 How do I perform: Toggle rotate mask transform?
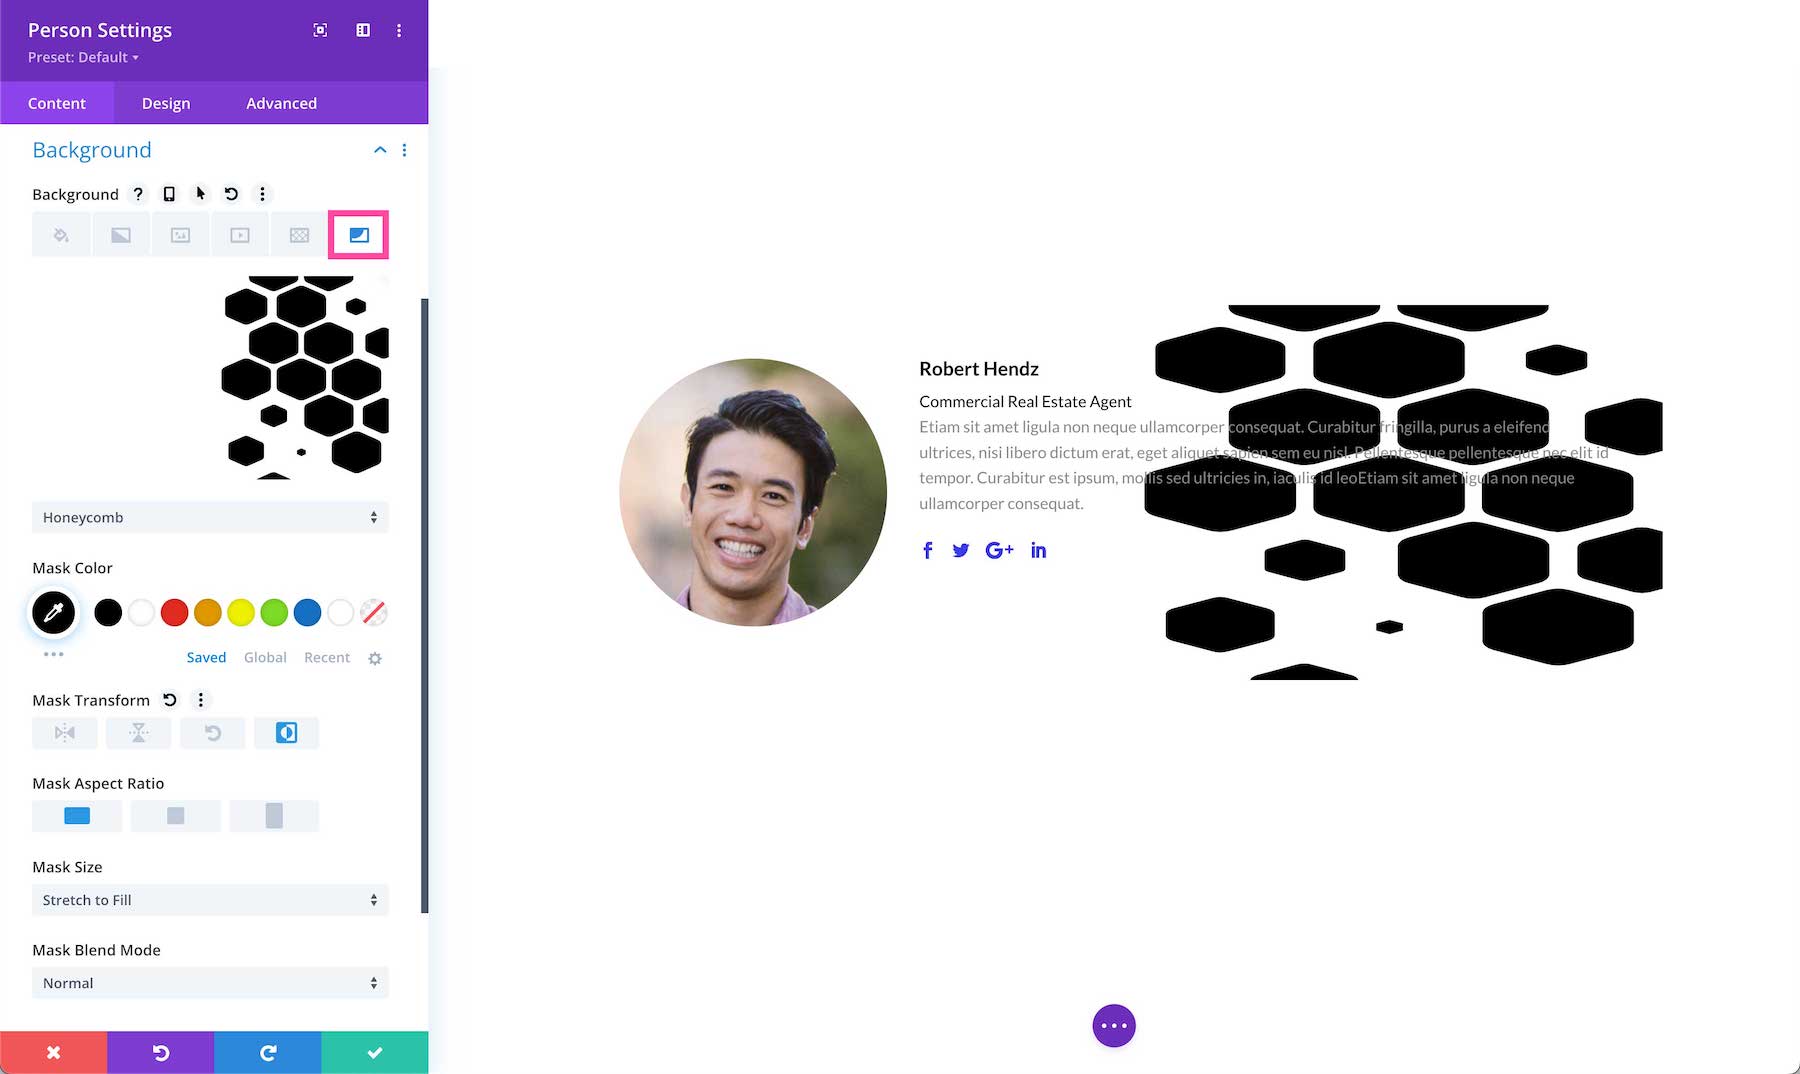(213, 733)
